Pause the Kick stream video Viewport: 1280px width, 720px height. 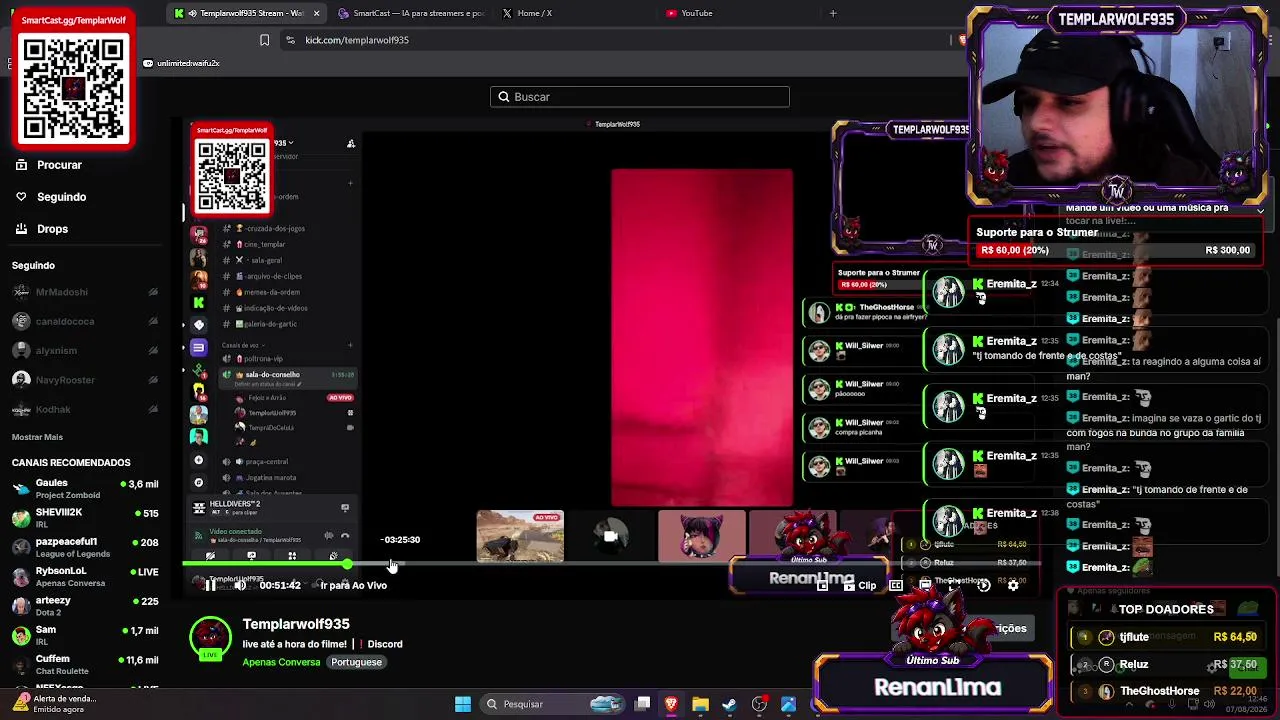click(209, 586)
